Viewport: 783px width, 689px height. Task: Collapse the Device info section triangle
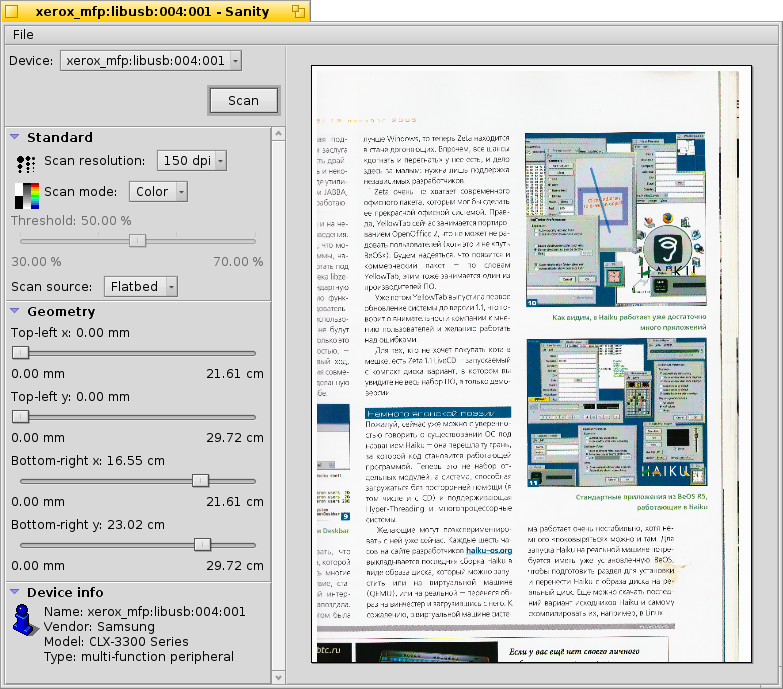[15, 592]
